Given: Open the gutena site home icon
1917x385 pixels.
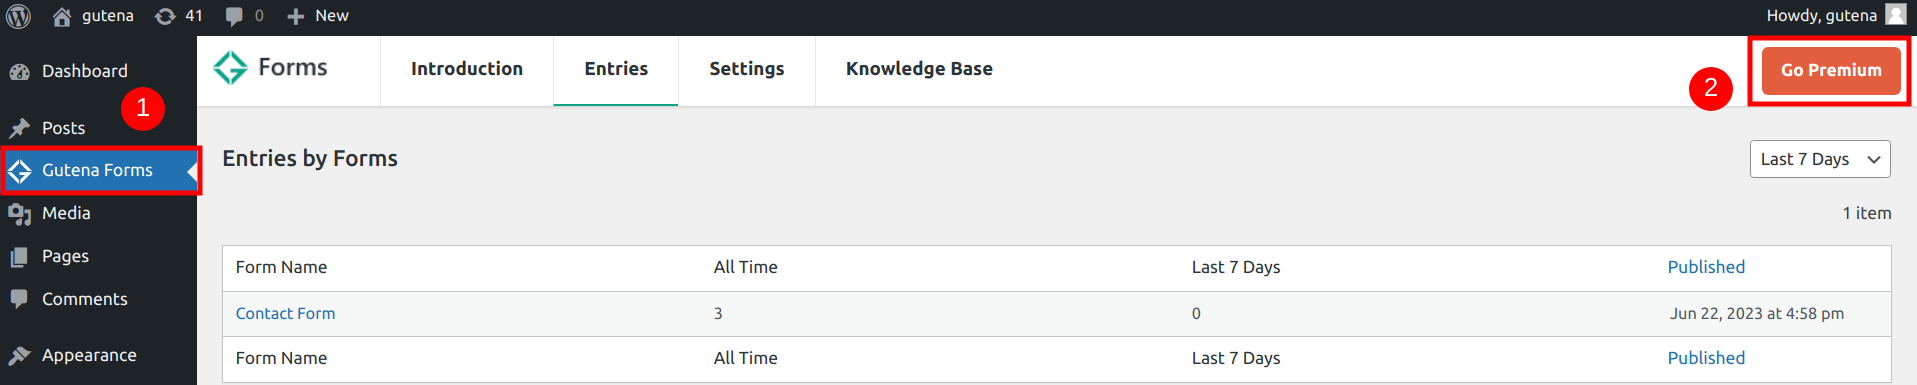Looking at the screenshot, I should (x=62, y=16).
